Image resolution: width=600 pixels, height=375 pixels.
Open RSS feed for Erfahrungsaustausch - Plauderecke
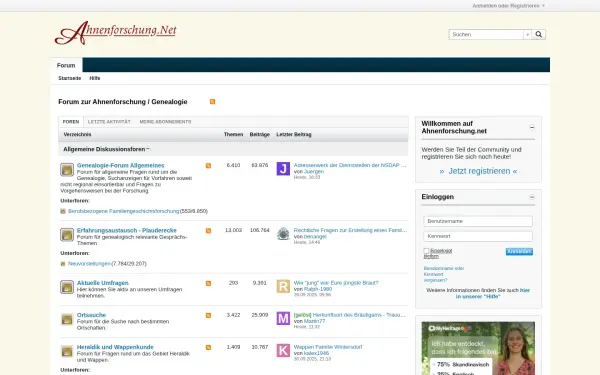pyautogui.click(x=208, y=231)
